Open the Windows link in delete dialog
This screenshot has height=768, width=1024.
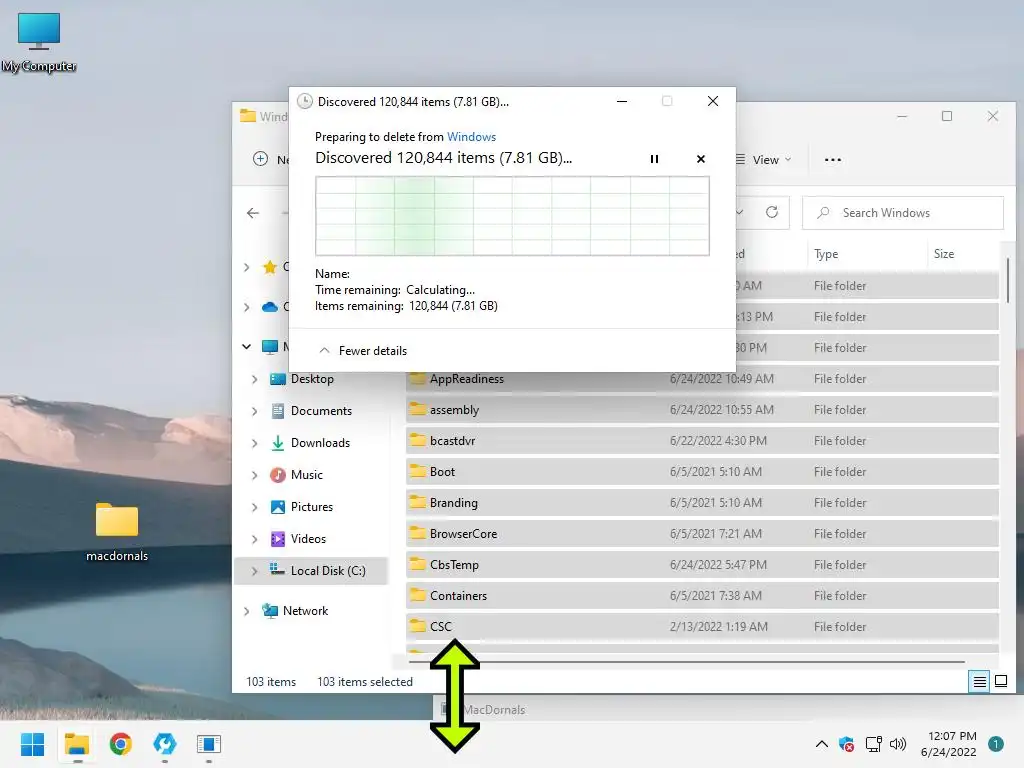471,136
